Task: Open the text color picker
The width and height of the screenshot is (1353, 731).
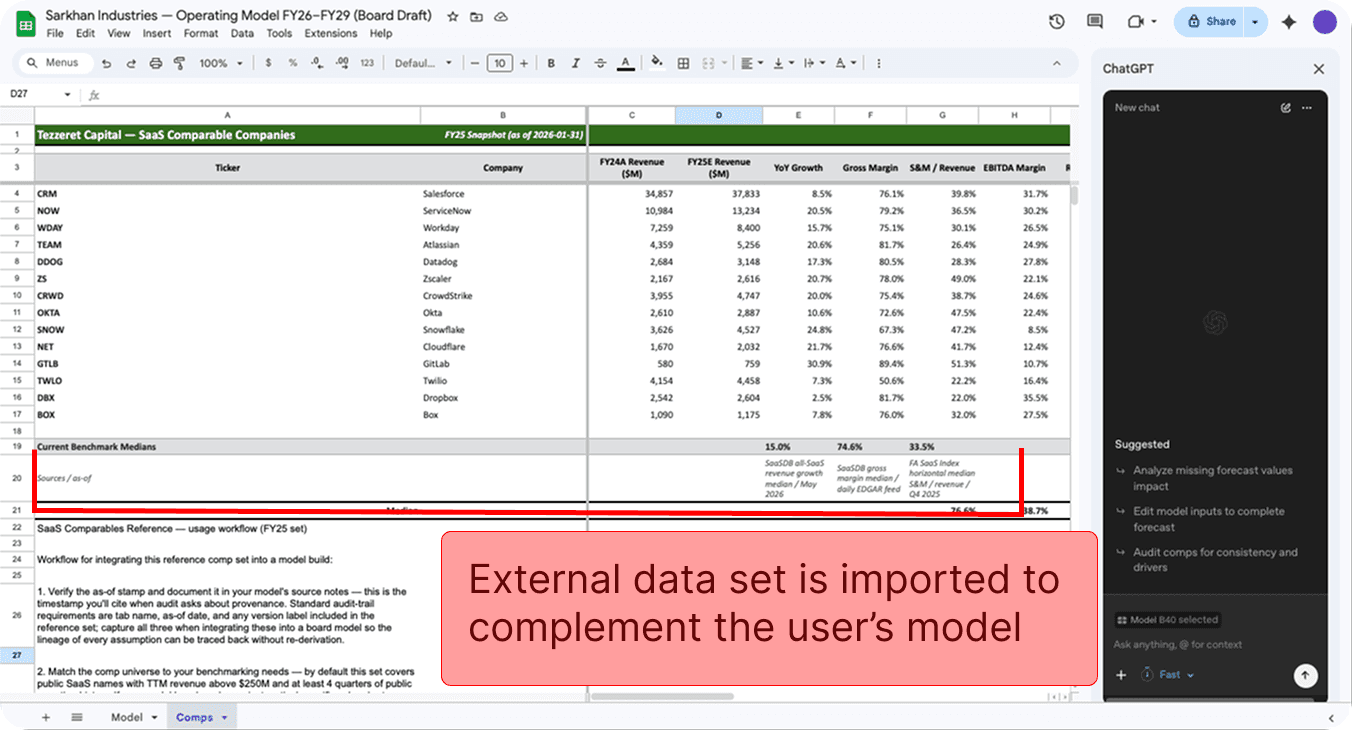Action: pyautogui.click(x=626, y=63)
